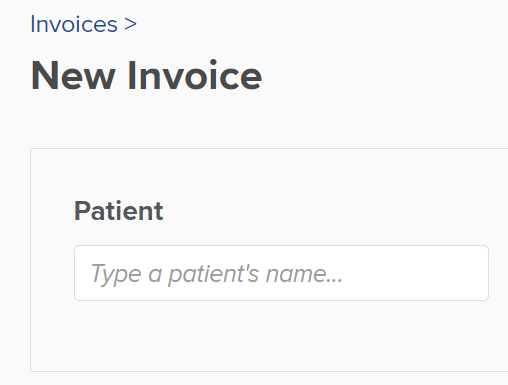Viewport: 508px width, 385px height.
Task: Click the greater-than symbol in breadcrumb
Action: [x=130, y=24]
